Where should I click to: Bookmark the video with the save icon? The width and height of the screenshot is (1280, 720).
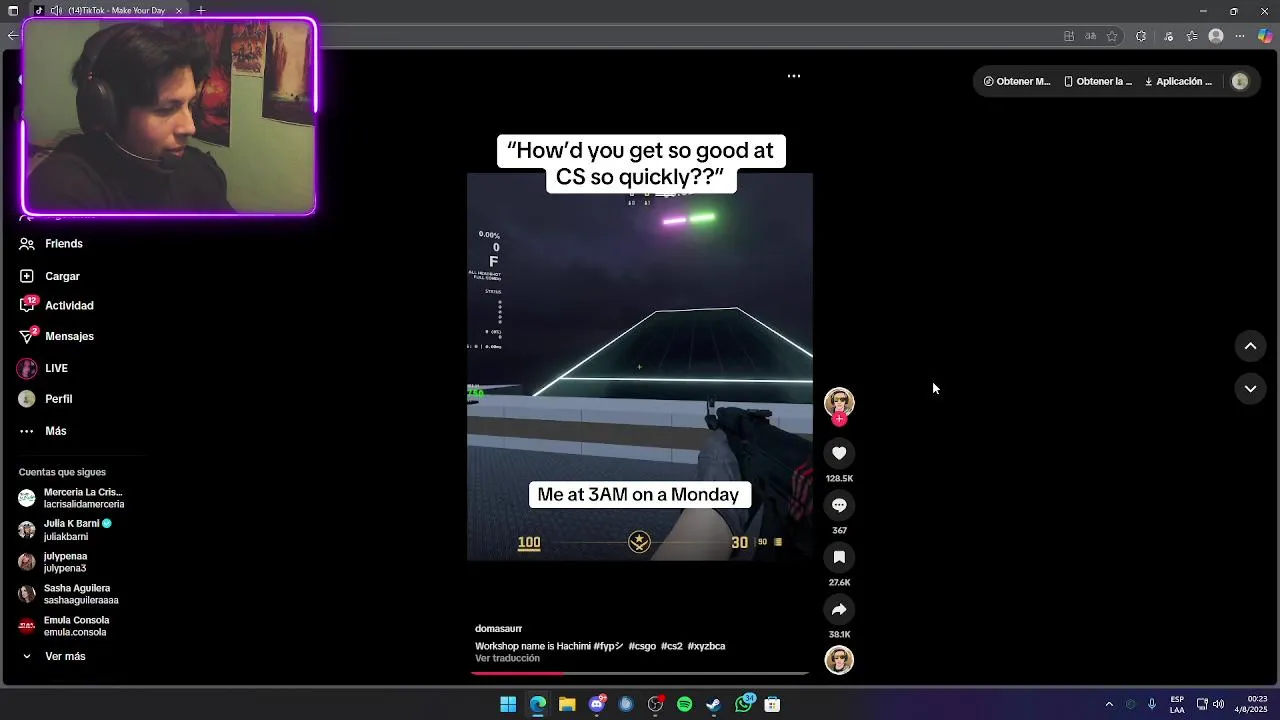[x=839, y=557]
